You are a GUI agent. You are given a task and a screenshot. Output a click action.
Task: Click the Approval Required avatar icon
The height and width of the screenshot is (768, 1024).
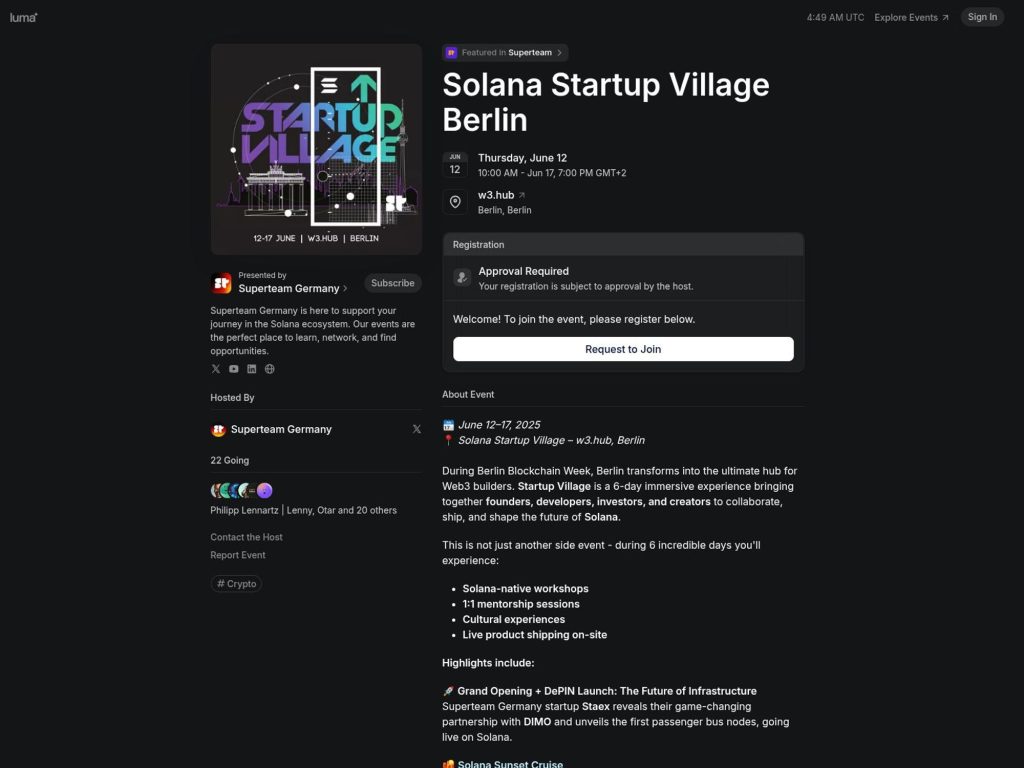click(x=462, y=277)
